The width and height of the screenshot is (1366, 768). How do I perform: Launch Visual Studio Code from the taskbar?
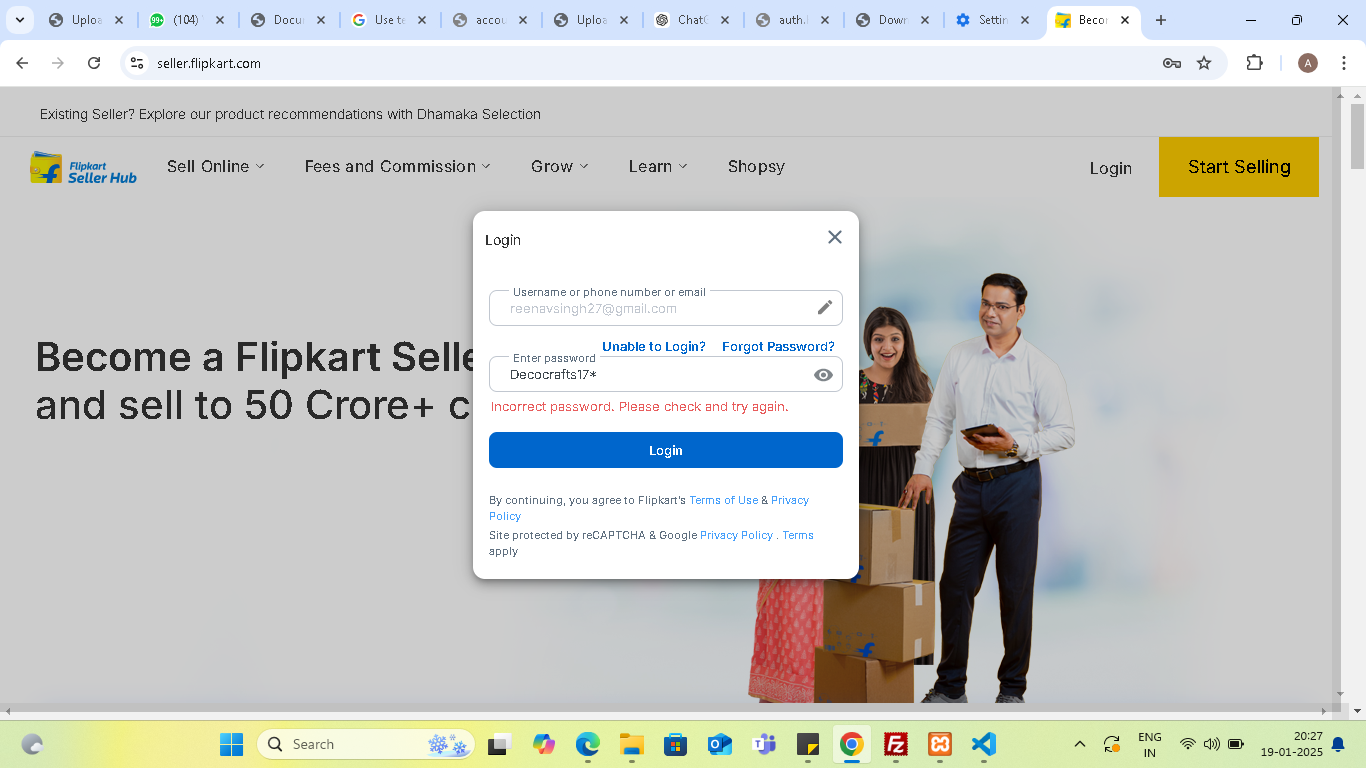983,744
